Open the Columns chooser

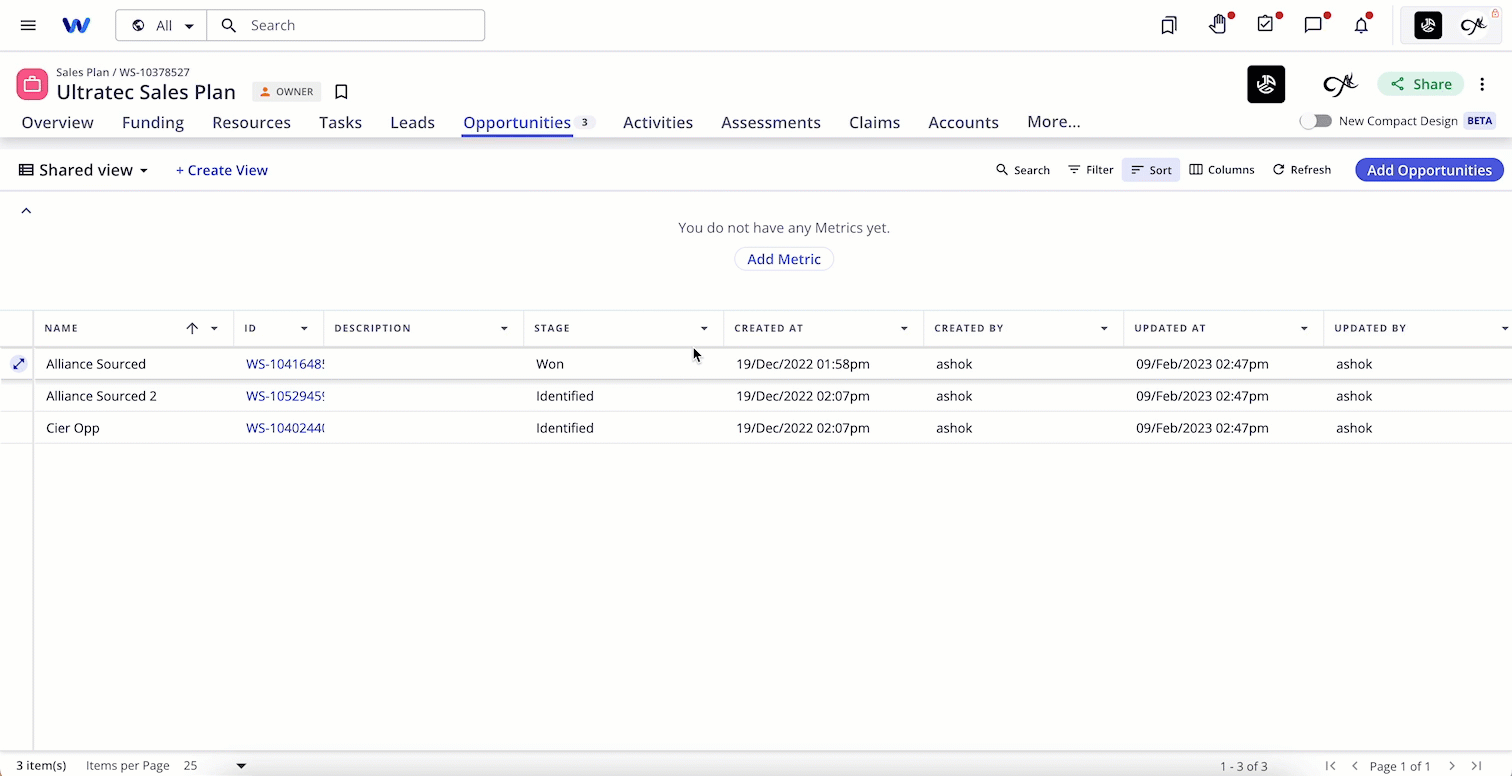tap(1221, 170)
